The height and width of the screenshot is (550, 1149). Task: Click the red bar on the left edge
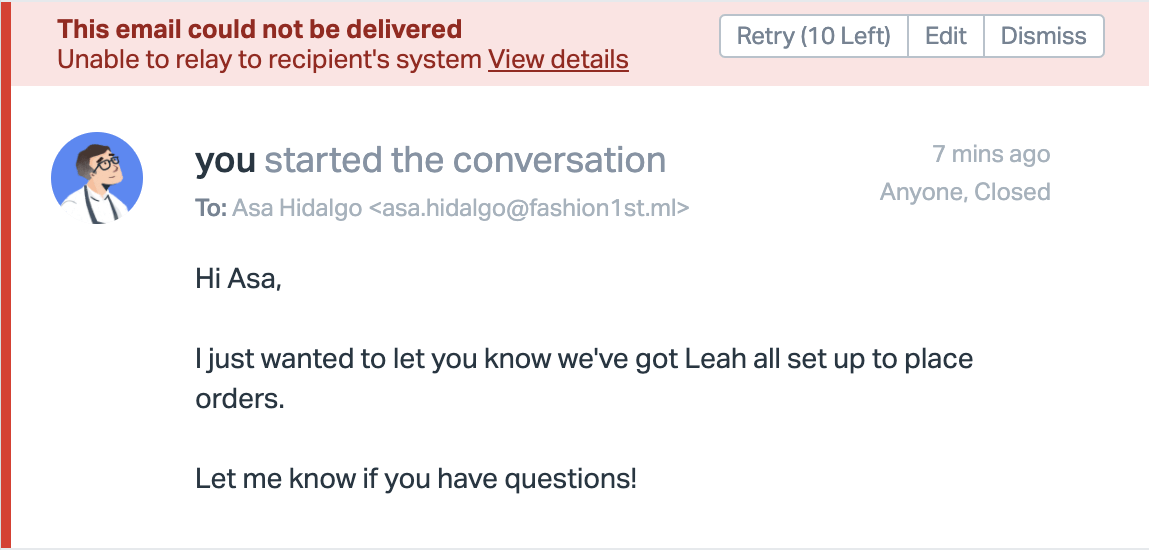pos(5,300)
